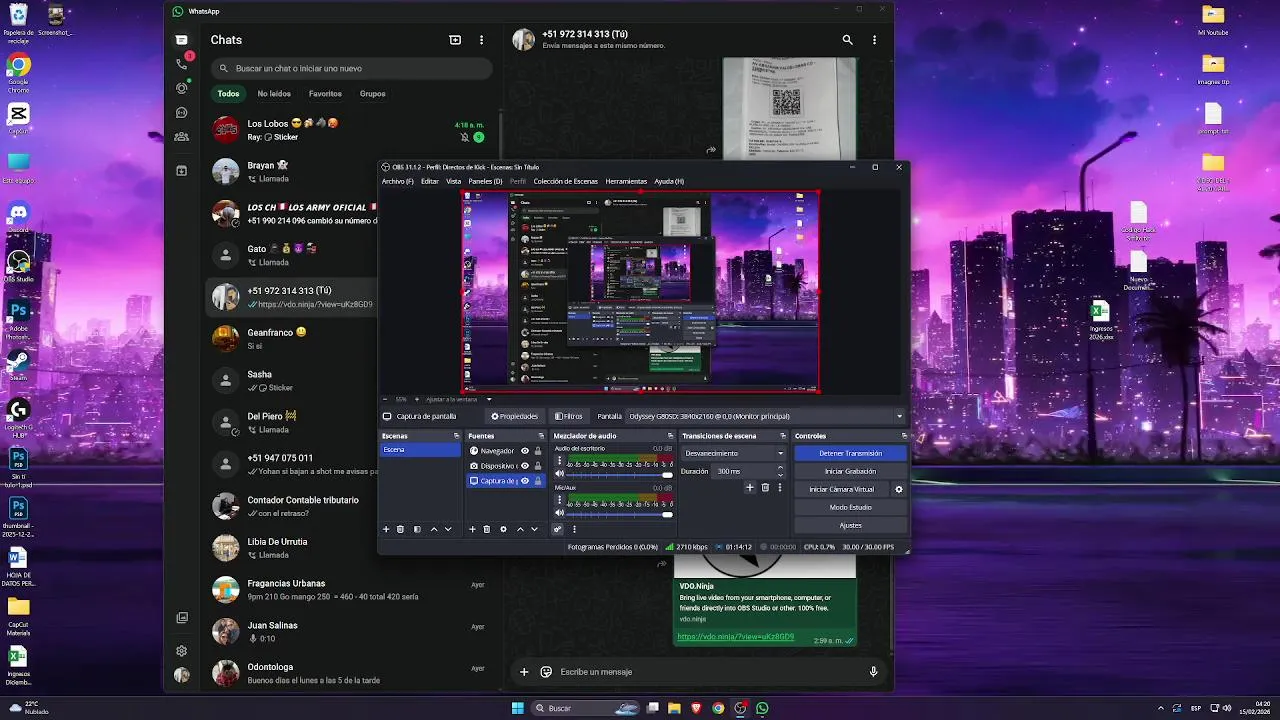This screenshot has height=720, width=1280.
Task: Hide the Captura de pantalla source
Action: (524, 481)
